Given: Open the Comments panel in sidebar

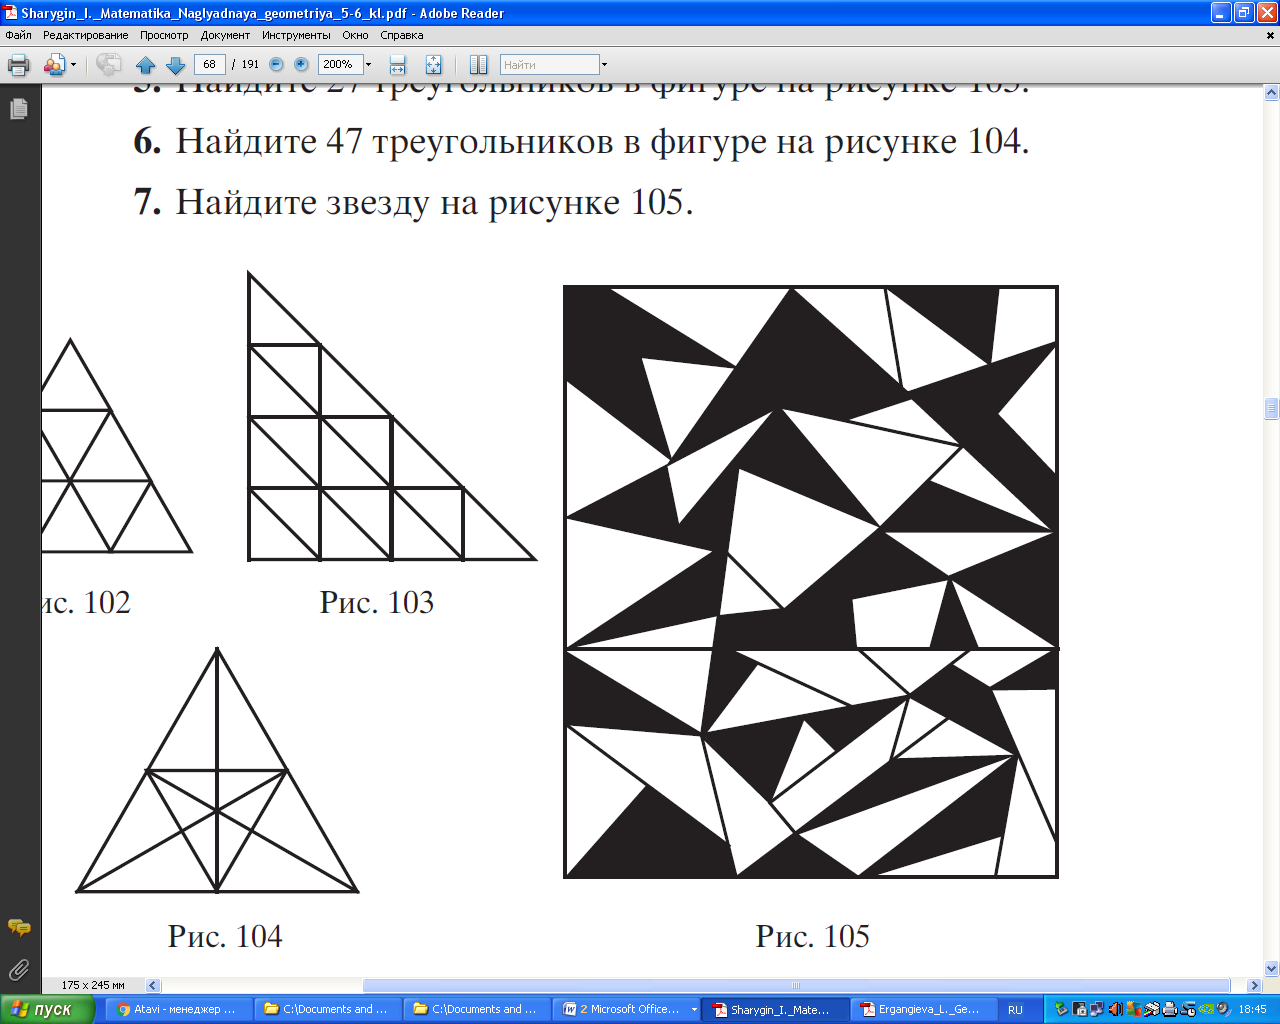Looking at the screenshot, I should (18, 928).
